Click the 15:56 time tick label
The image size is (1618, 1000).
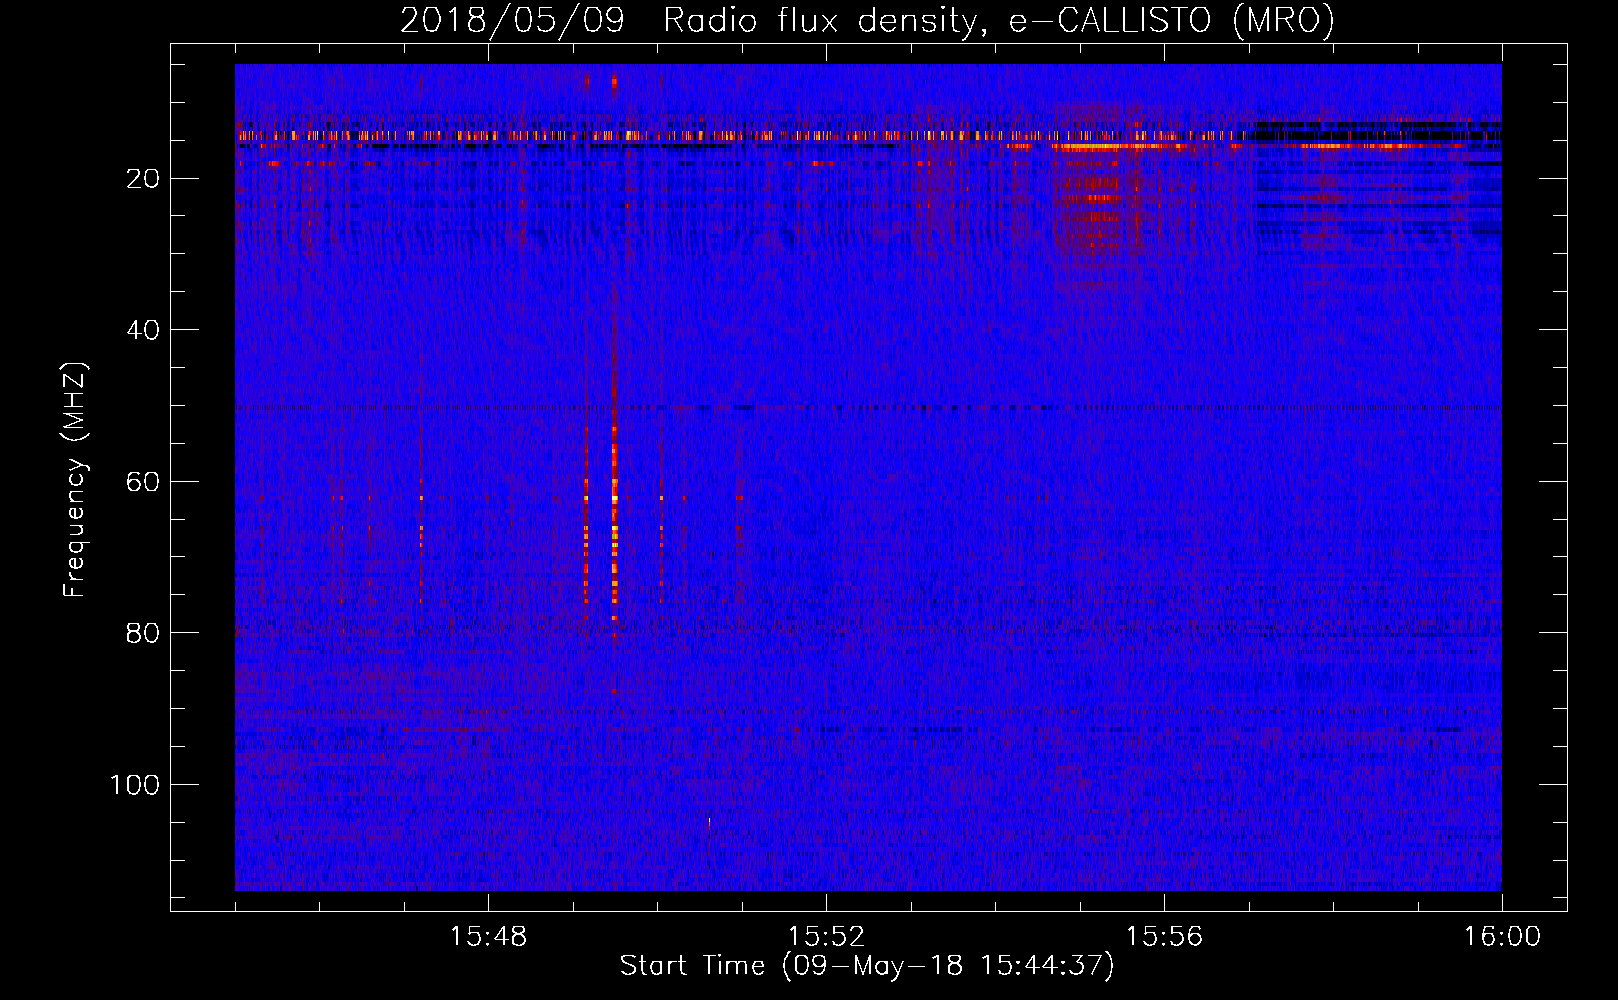1164,937
